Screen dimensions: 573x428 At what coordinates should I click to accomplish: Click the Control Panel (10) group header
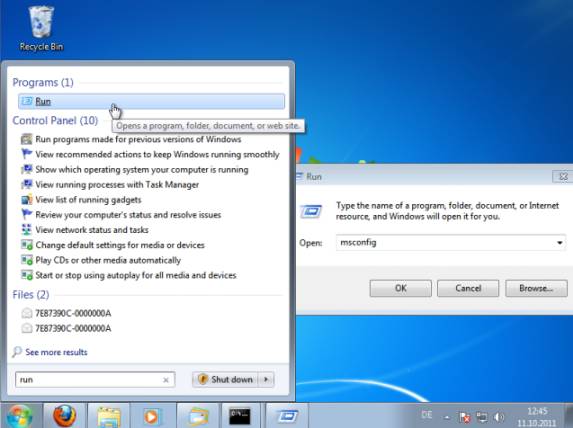[55, 120]
